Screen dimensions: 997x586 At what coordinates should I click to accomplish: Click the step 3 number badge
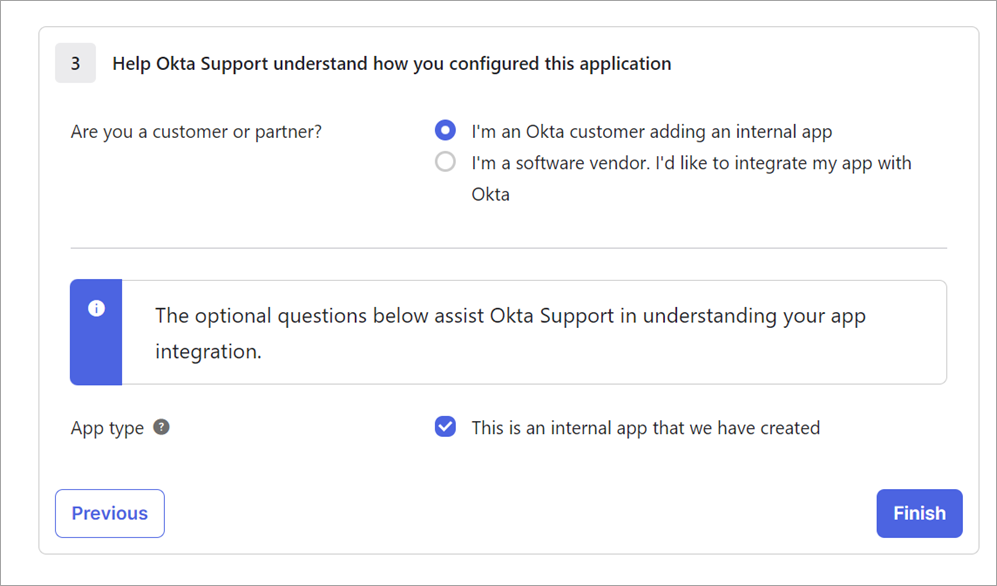[76, 63]
